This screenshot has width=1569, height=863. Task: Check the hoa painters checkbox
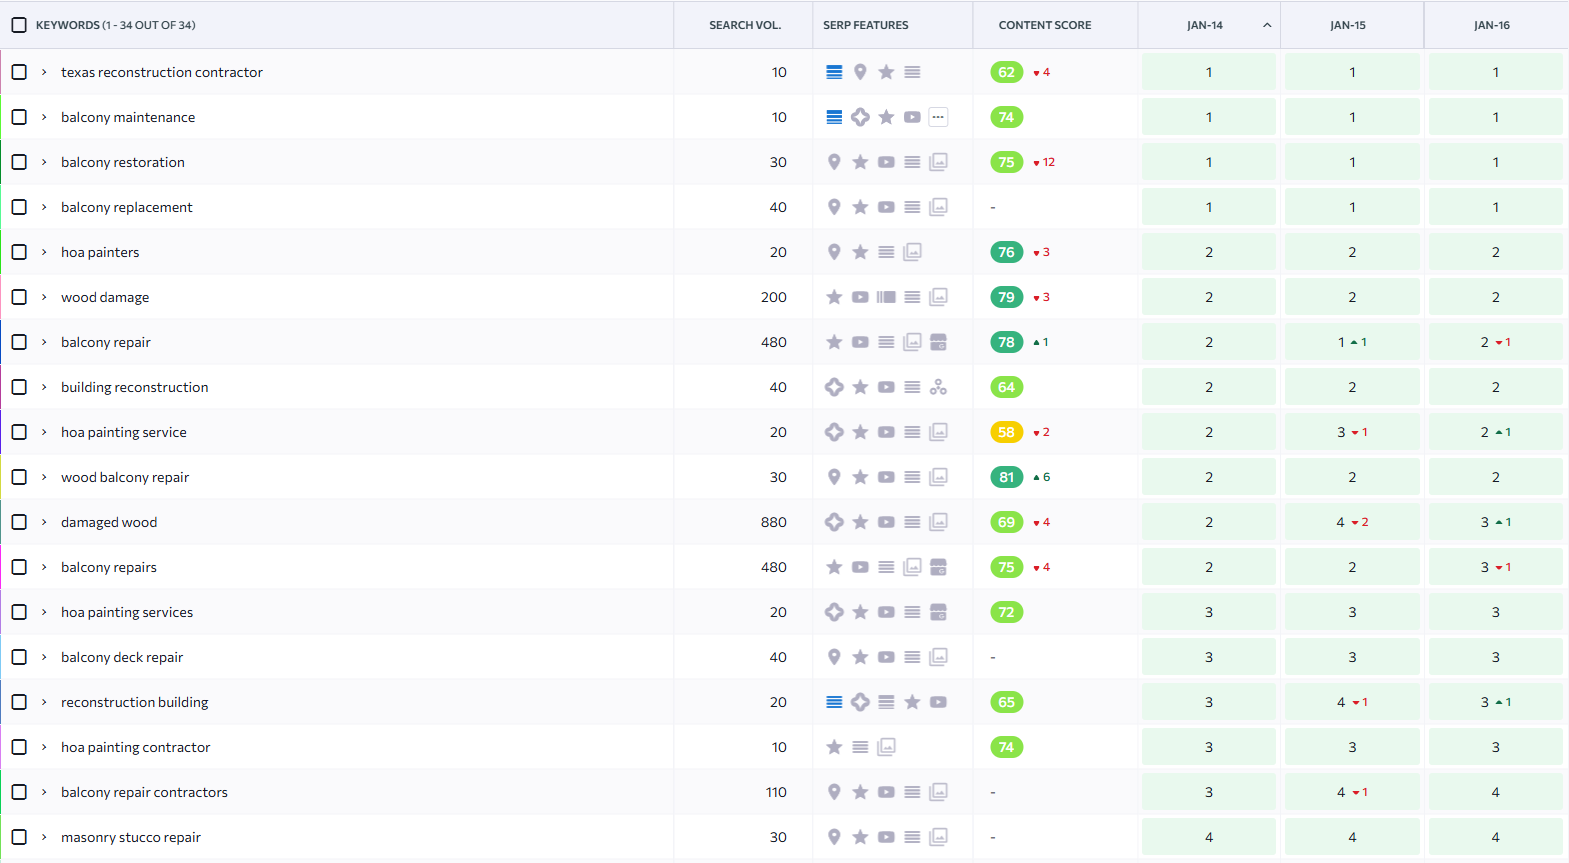19,252
